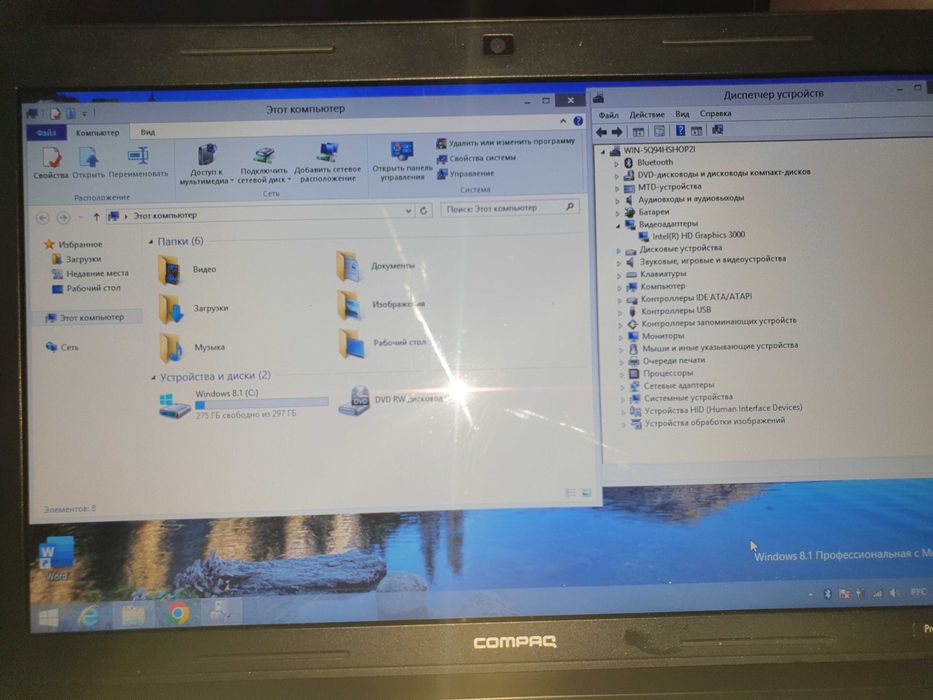Open the Файл tab in Explorer
This screenshot has height=700, width=933.
(46, 132)
